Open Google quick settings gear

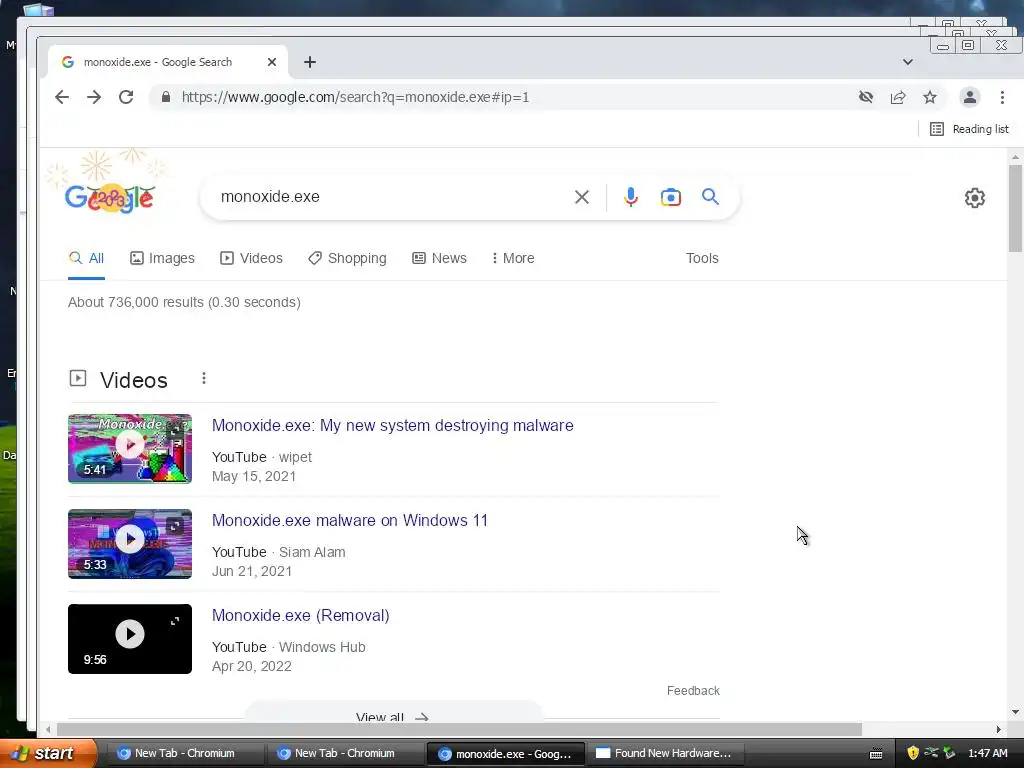pos(975,198)
